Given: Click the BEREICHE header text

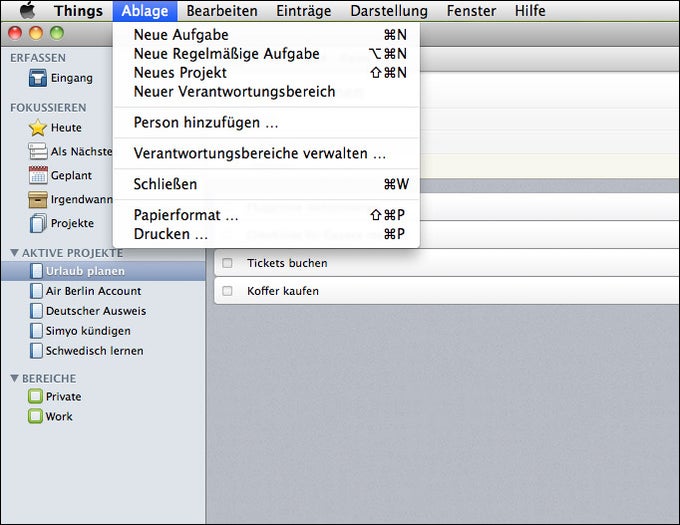Looking at the screenshot, I should [49, 378].
